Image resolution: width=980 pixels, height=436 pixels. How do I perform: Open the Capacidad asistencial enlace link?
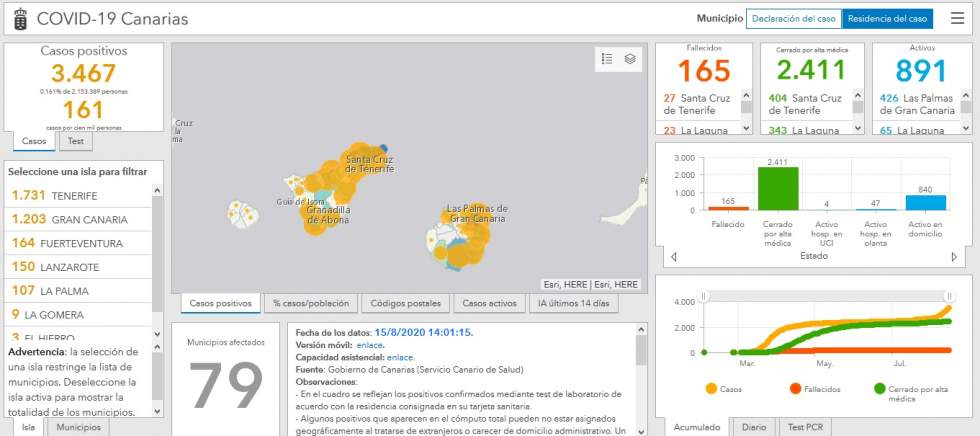[x=400, y=356]
